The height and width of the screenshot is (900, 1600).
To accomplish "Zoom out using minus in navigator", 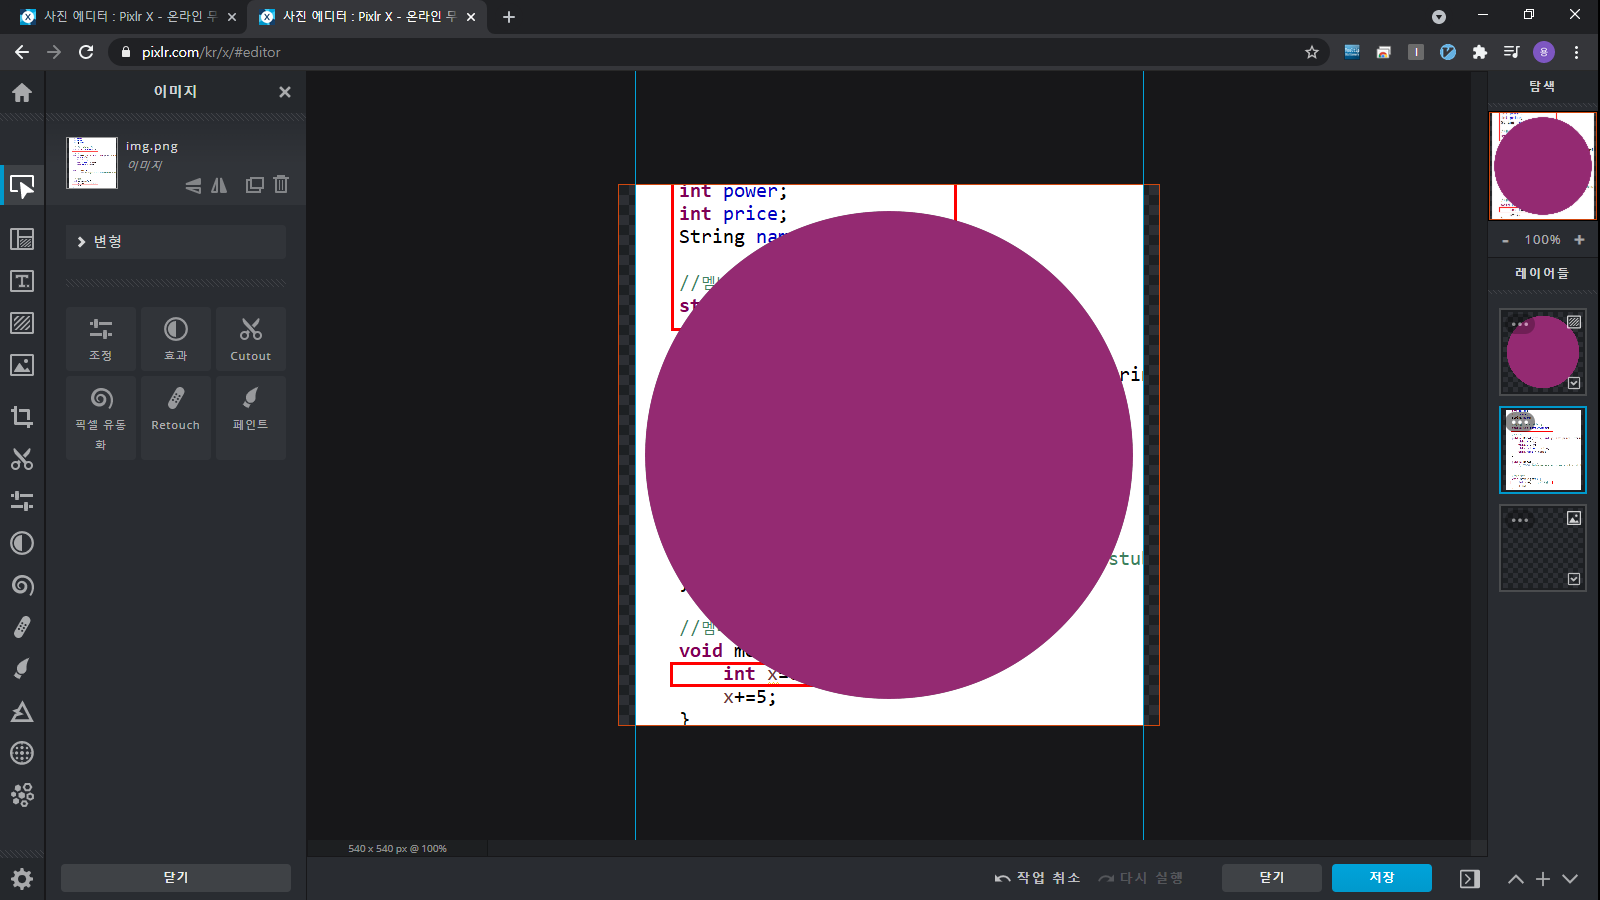I will point(1505,240).
